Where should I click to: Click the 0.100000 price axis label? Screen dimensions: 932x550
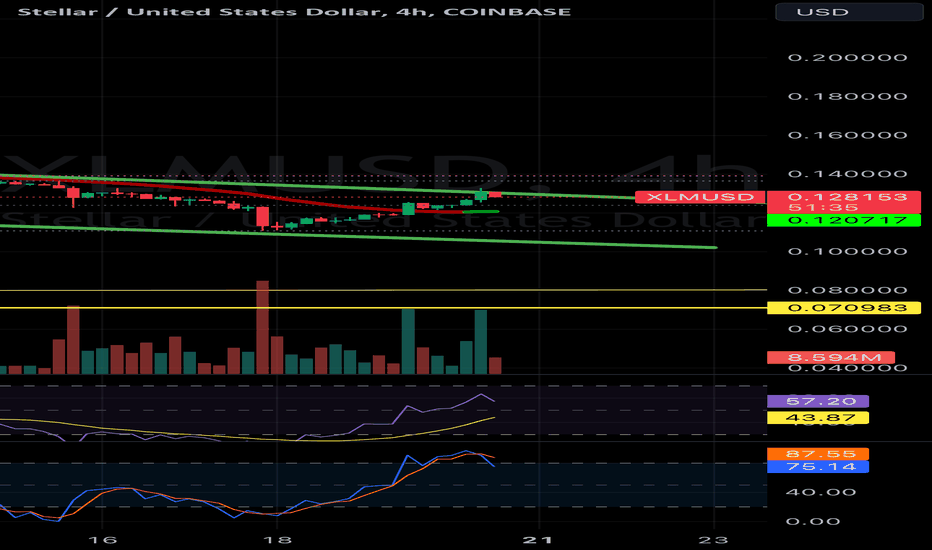pos(848,252)
